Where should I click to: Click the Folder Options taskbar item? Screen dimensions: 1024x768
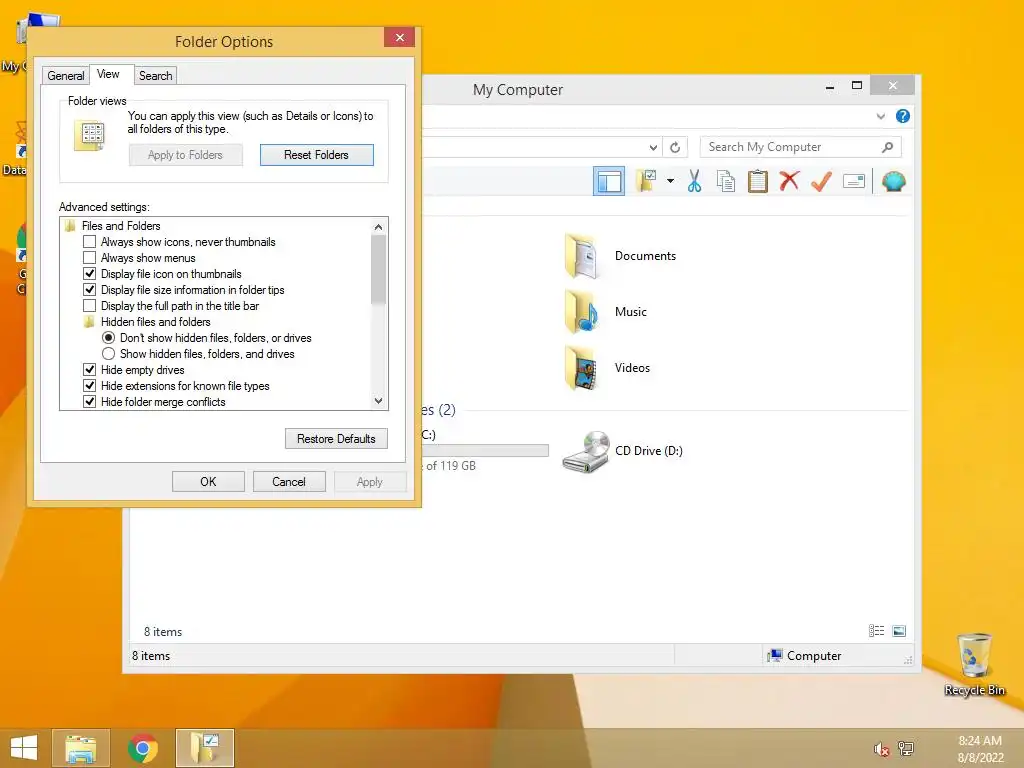tap(204, 748)
